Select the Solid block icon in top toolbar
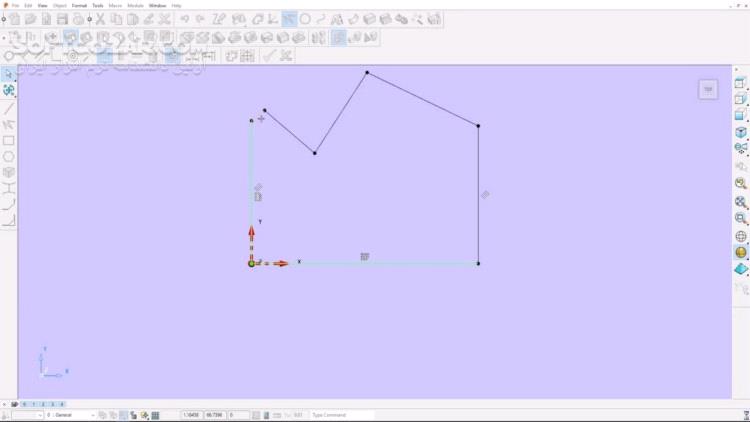 point(369,19)
